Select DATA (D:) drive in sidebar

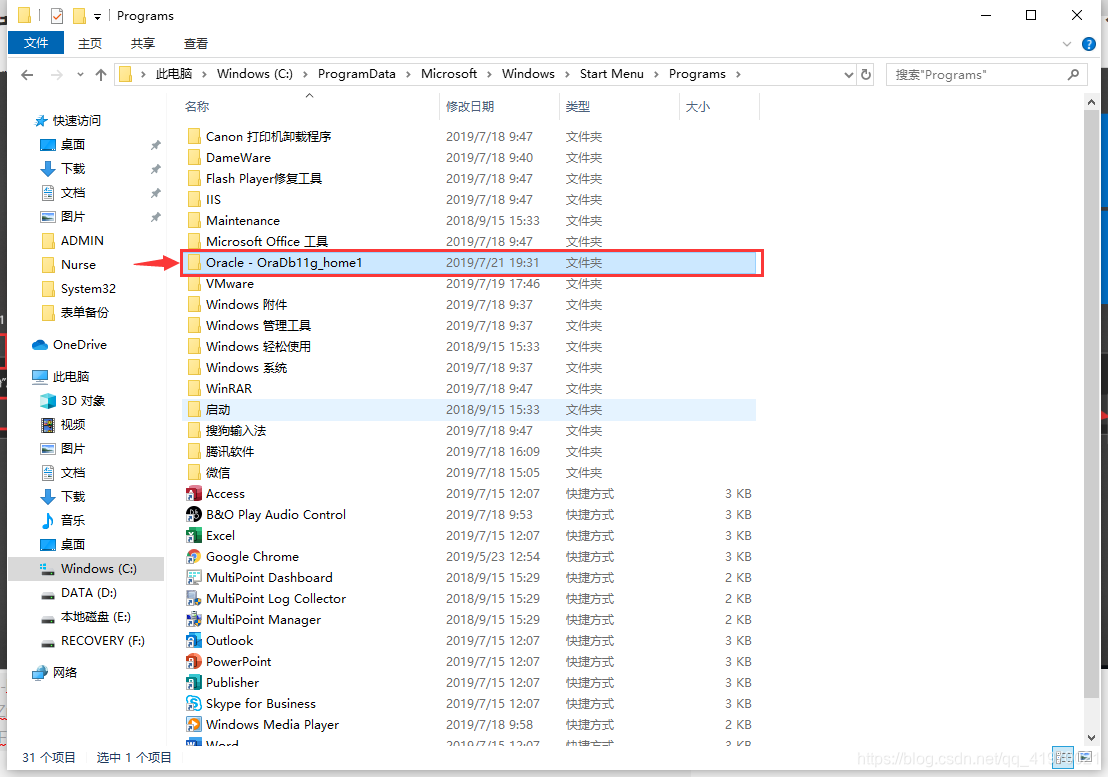(x=88, y=593)
